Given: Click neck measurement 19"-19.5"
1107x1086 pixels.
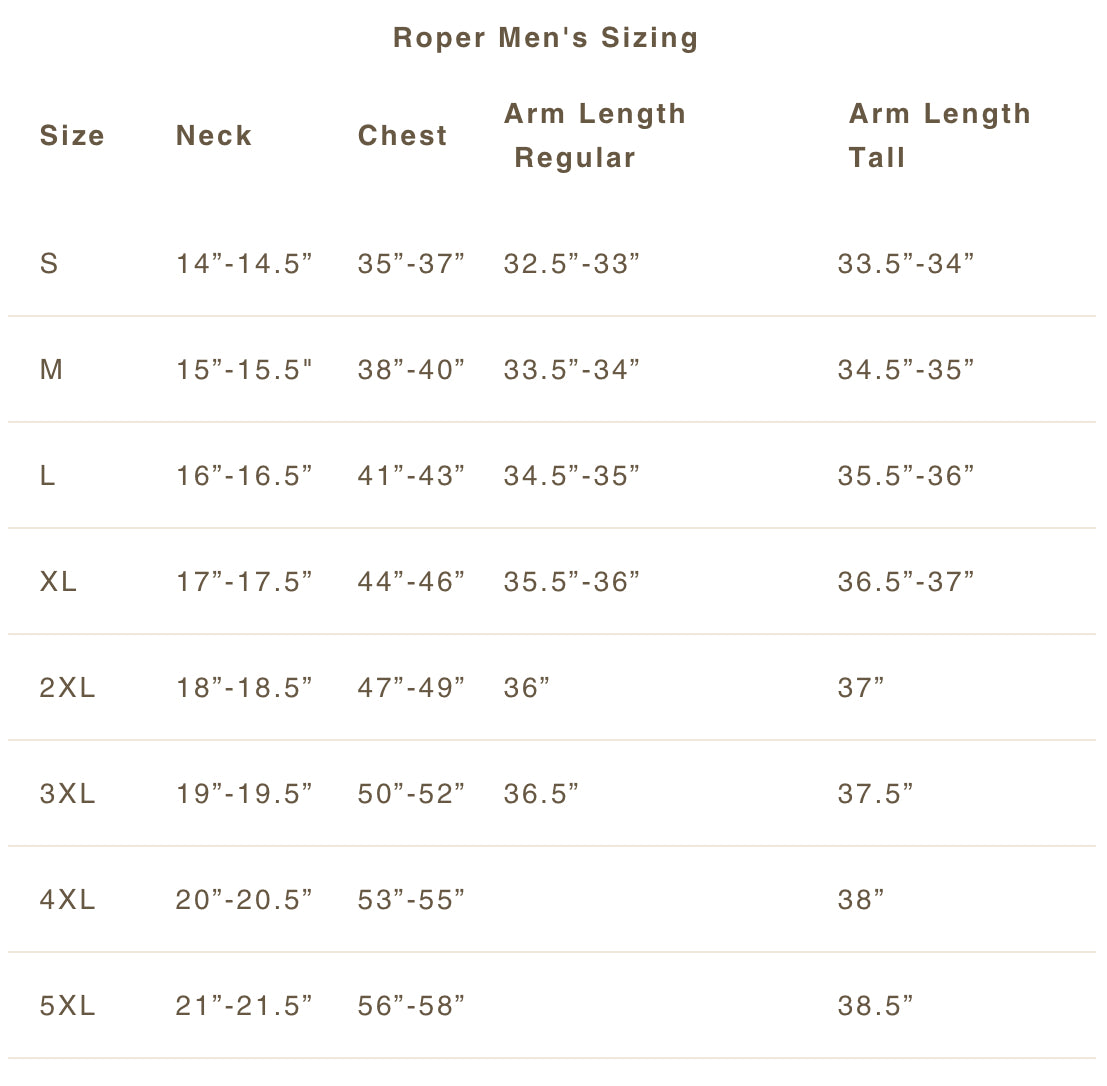Looking at the screenshot, I should click(x=244, y=794).
